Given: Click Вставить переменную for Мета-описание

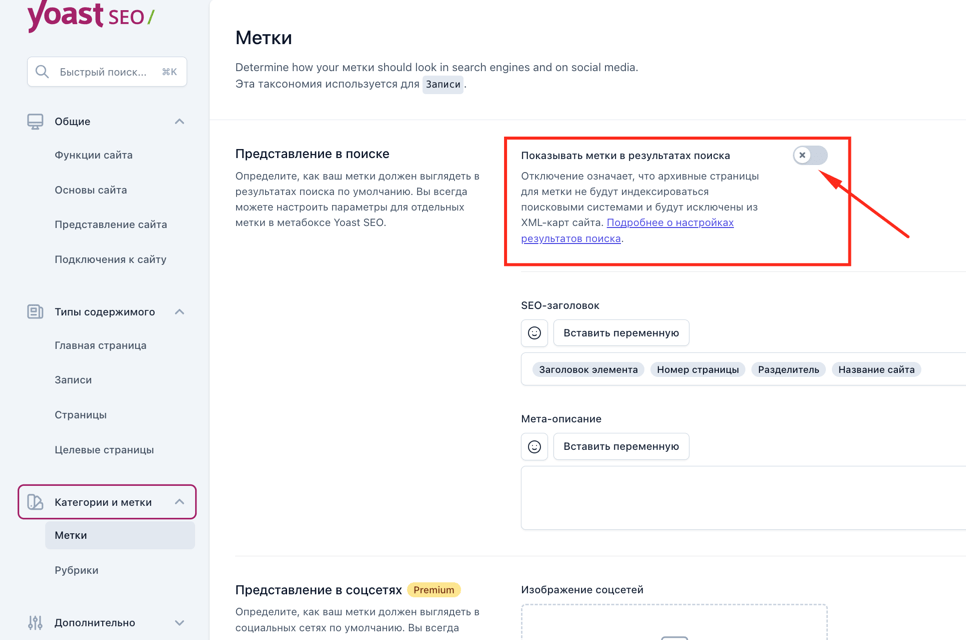Looking at the screenshot, I should click(x=621, y=446).
